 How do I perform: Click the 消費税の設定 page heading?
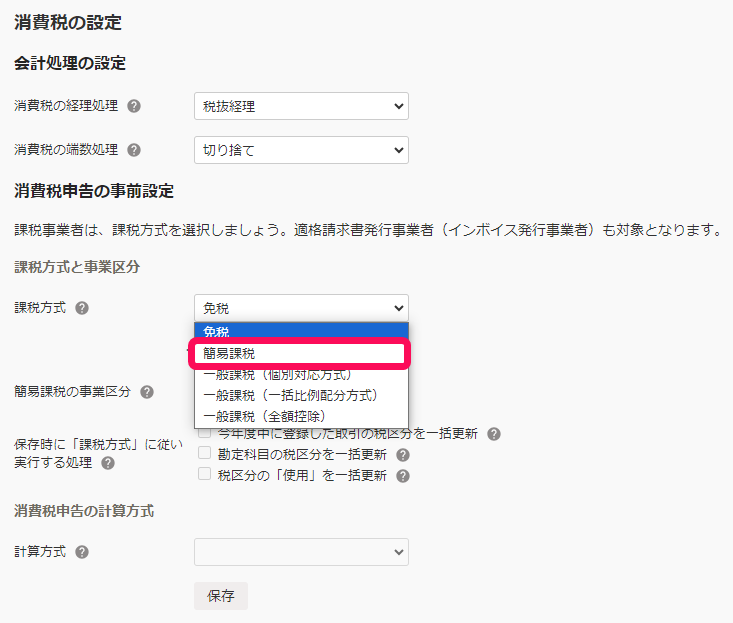(x=68, y=22)
